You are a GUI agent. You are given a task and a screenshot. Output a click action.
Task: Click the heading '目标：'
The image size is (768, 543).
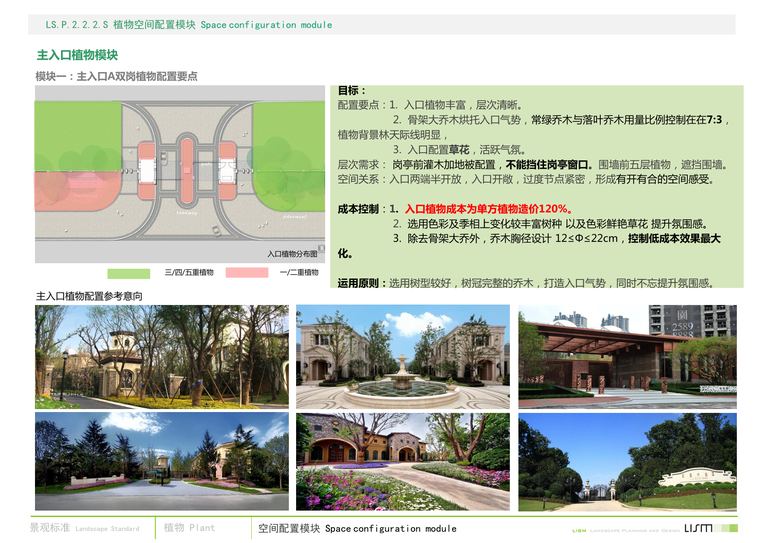point(352,91)
